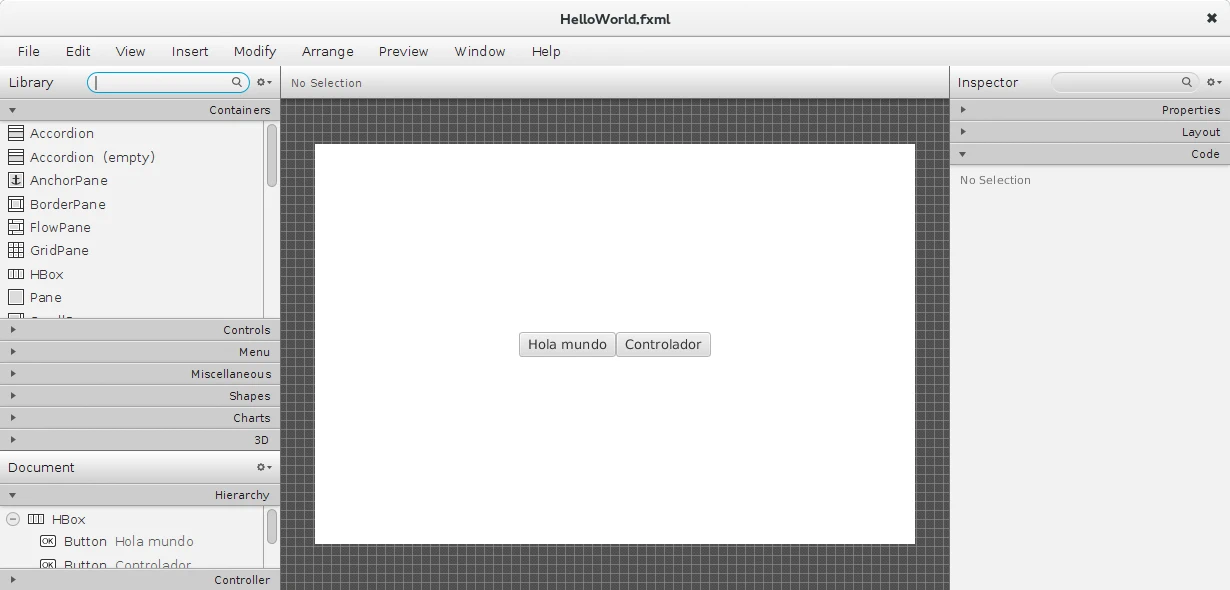Viewport: 1230px width, 590px height.
Task: Click the Hola mundo button on canvas
Action: pyautogui.click(x=567, y=345)
